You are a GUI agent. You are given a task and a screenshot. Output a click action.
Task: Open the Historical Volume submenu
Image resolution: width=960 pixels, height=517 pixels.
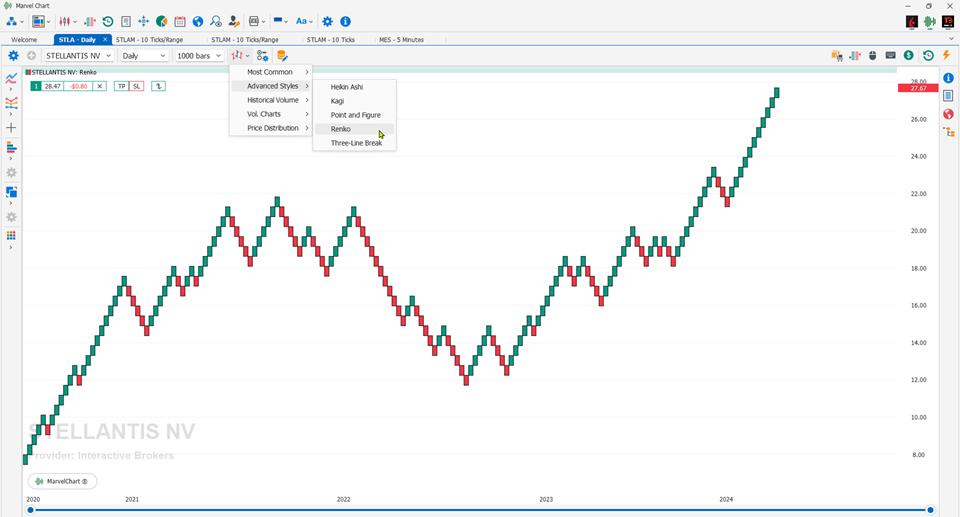(x=271, y=100)
